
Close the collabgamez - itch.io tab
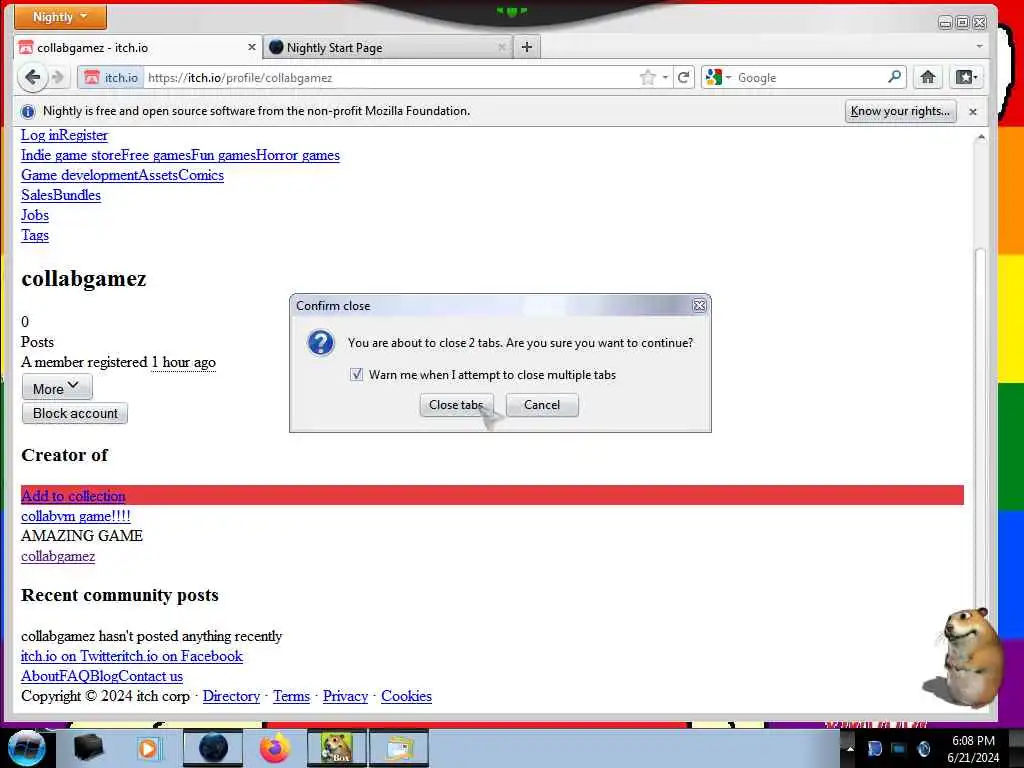tap(251, 47)
